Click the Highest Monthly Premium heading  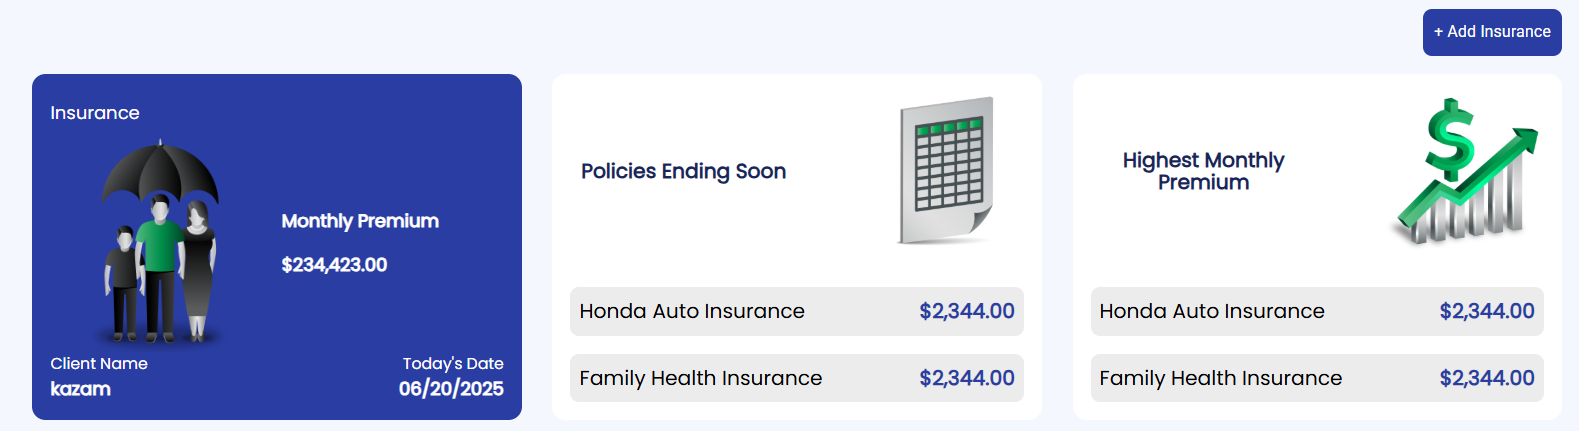tap(1203, 171)
